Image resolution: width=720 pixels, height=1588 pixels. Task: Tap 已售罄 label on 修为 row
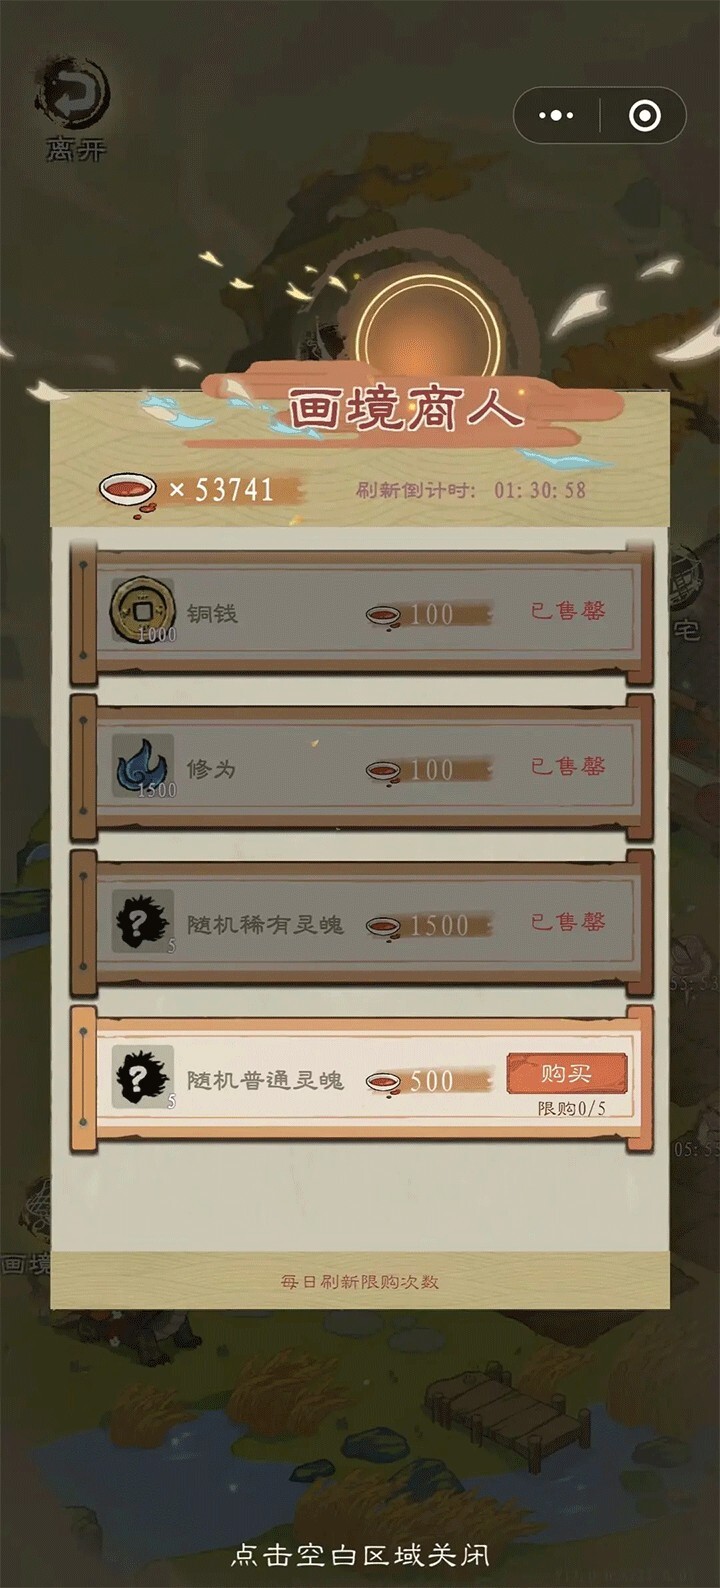pyautogui.click(x=568, y=766)
